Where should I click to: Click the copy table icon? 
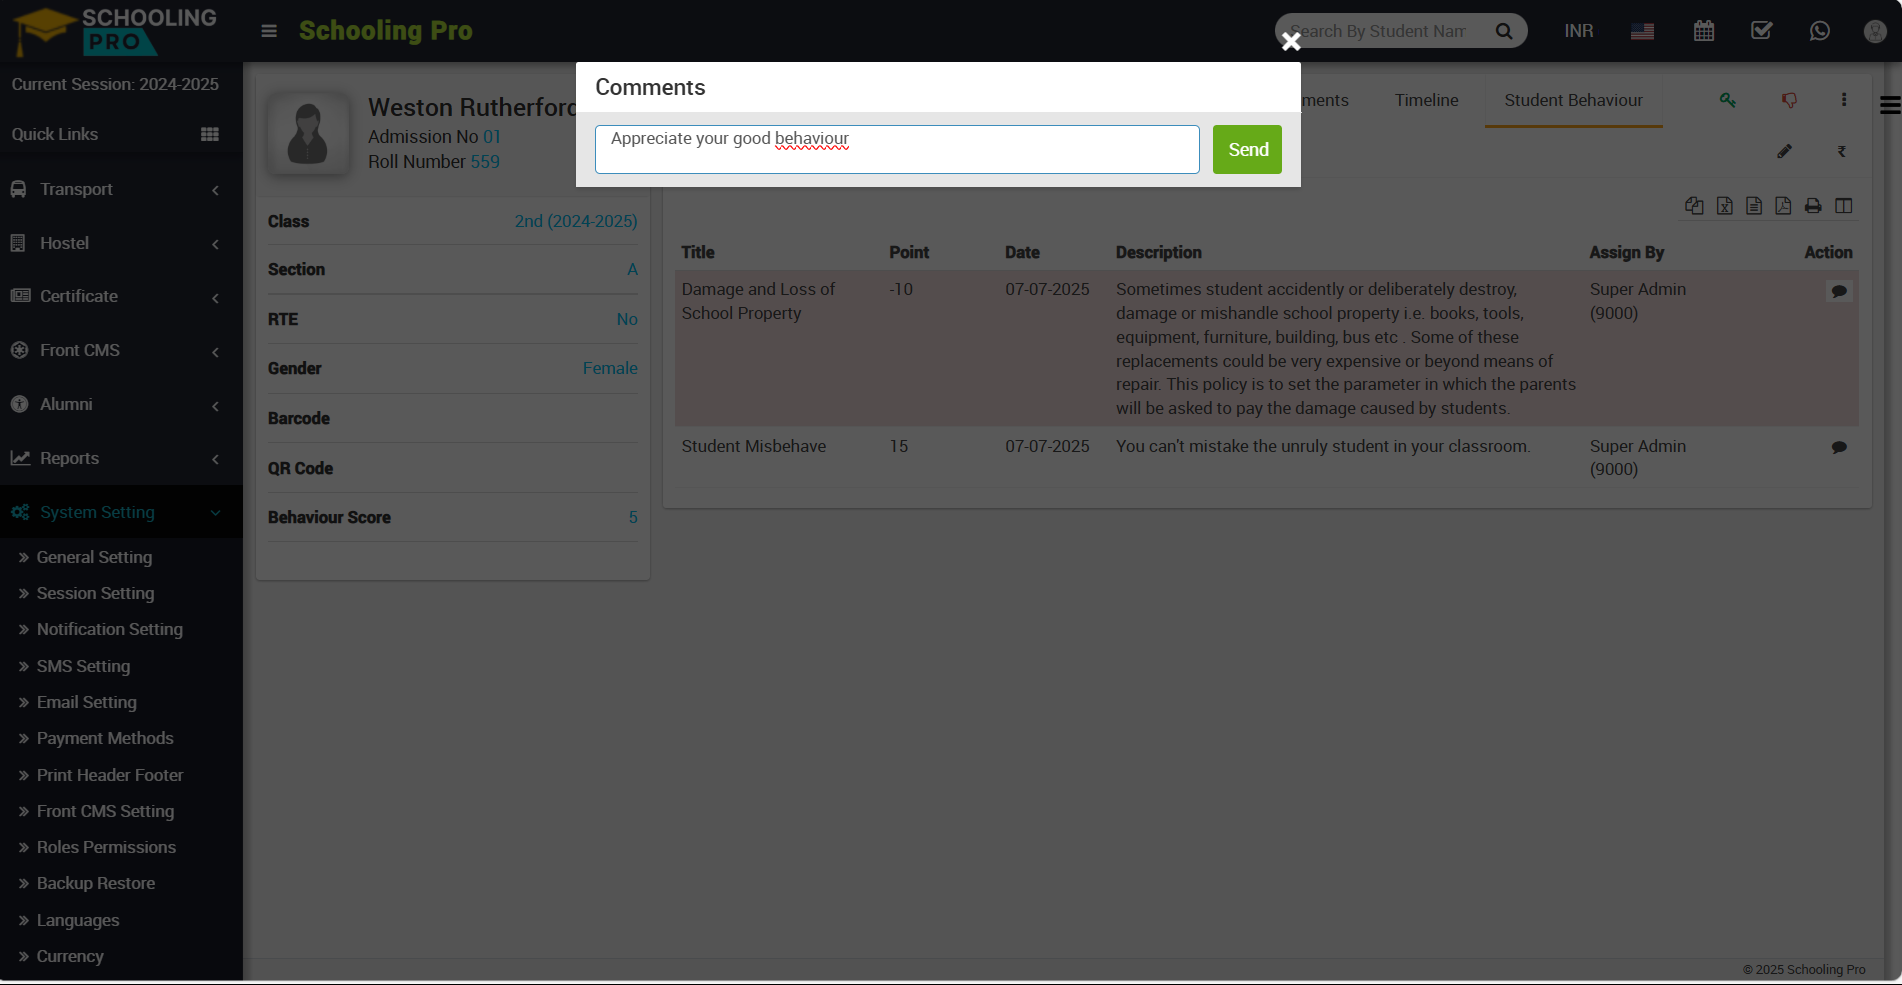1694,205
